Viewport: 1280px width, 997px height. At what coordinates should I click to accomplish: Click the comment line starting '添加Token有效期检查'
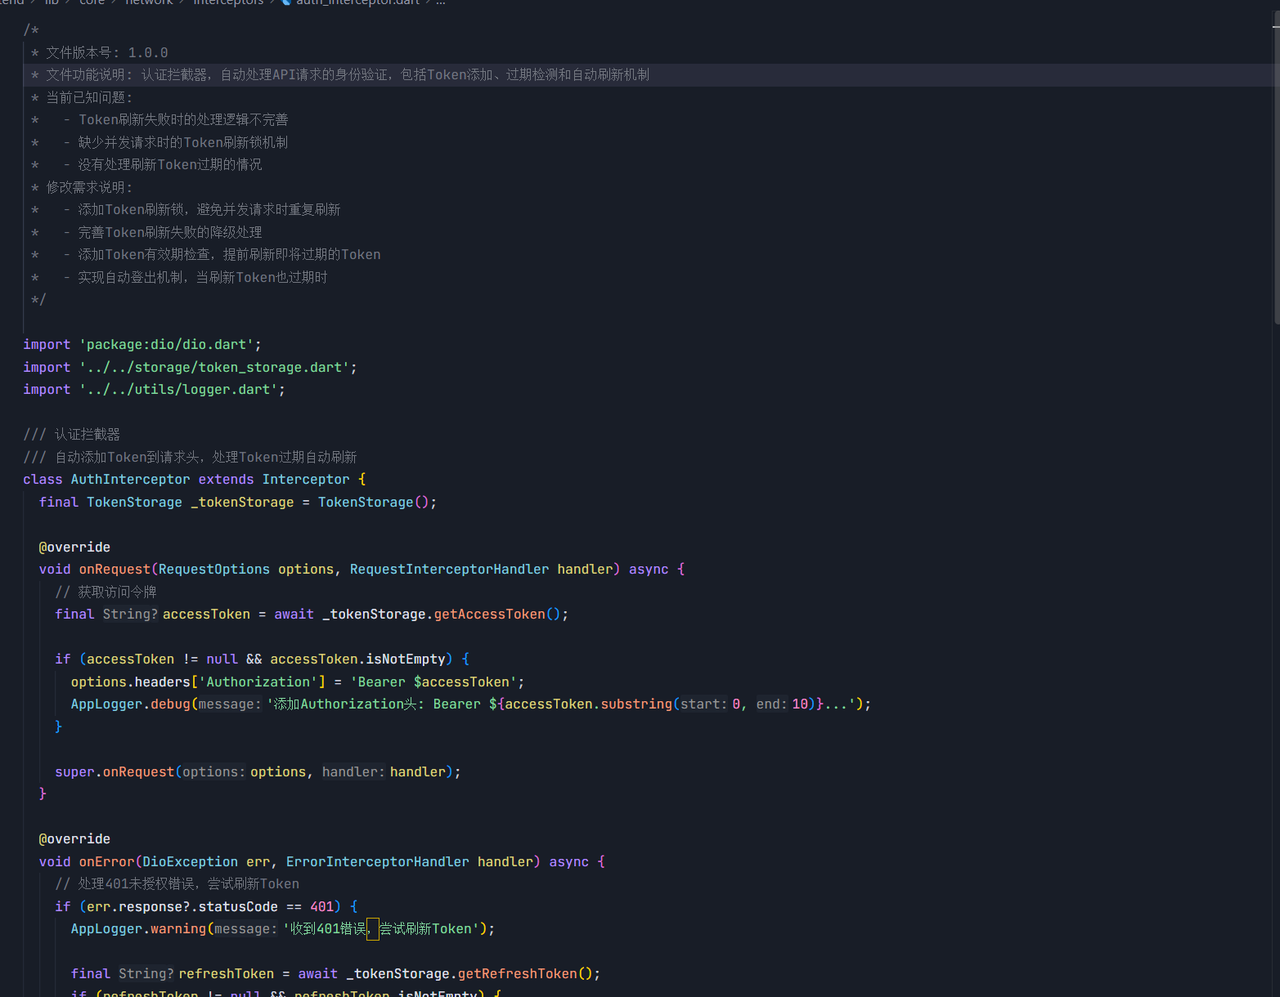pyautogui.click(x=229, y=254)
